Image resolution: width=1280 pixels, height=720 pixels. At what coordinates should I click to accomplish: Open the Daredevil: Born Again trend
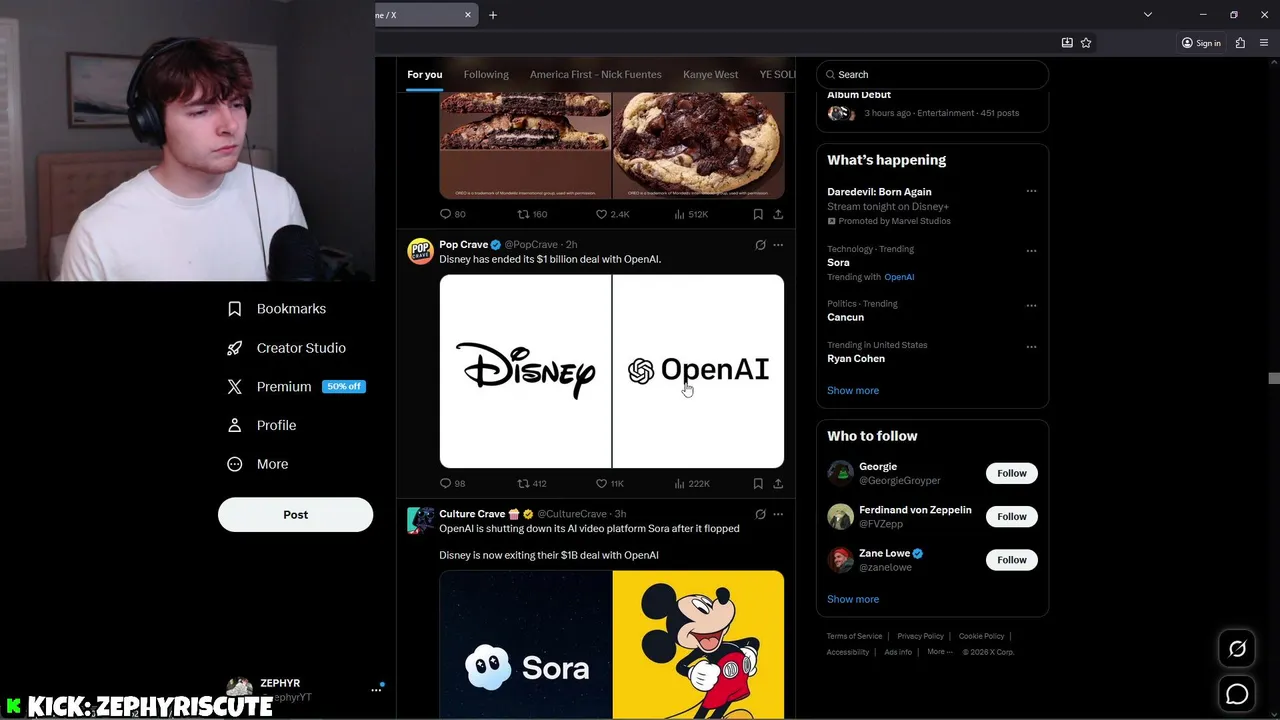pyautogui.click(x=879, y=192)
